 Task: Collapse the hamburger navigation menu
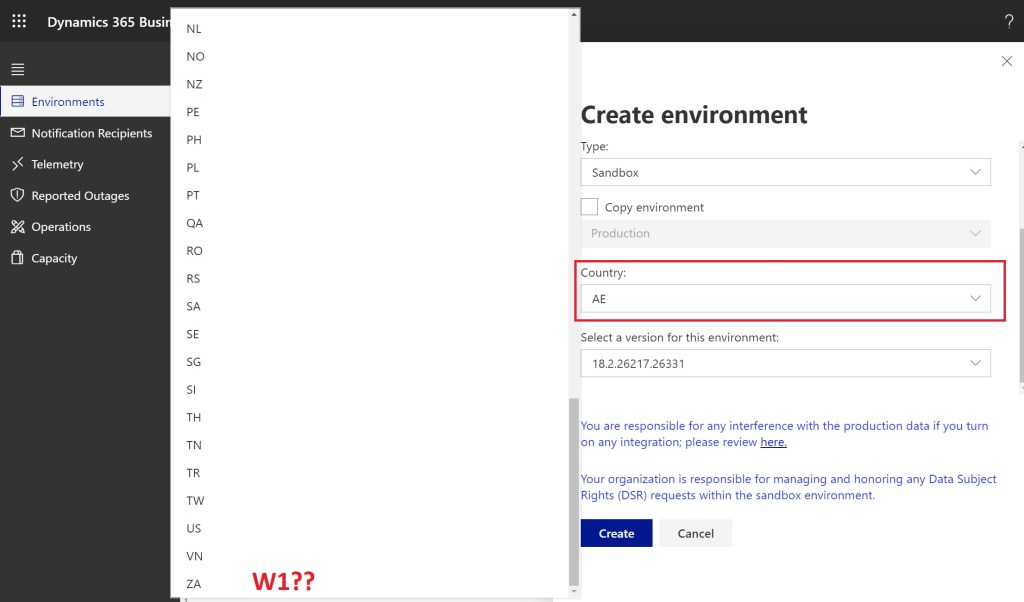(x=17, y=69)
